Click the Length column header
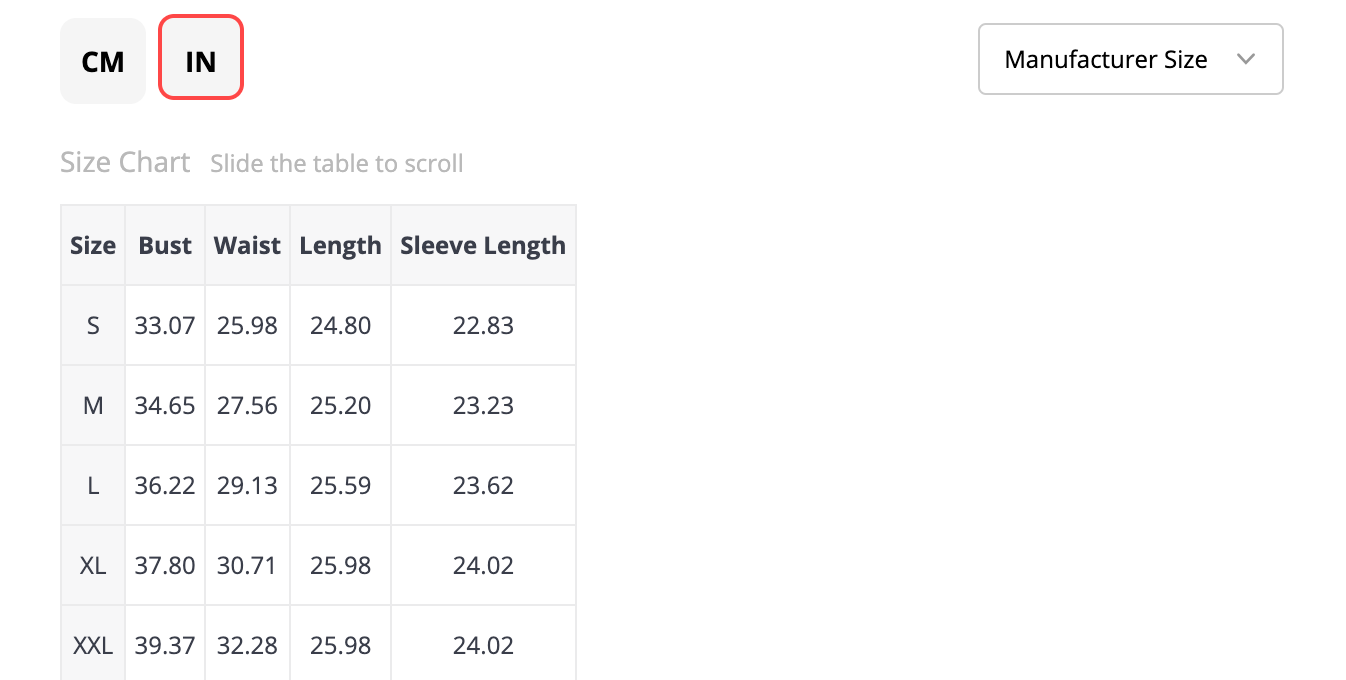Viewport: 1346px width, 680px height. click(340, 245)
